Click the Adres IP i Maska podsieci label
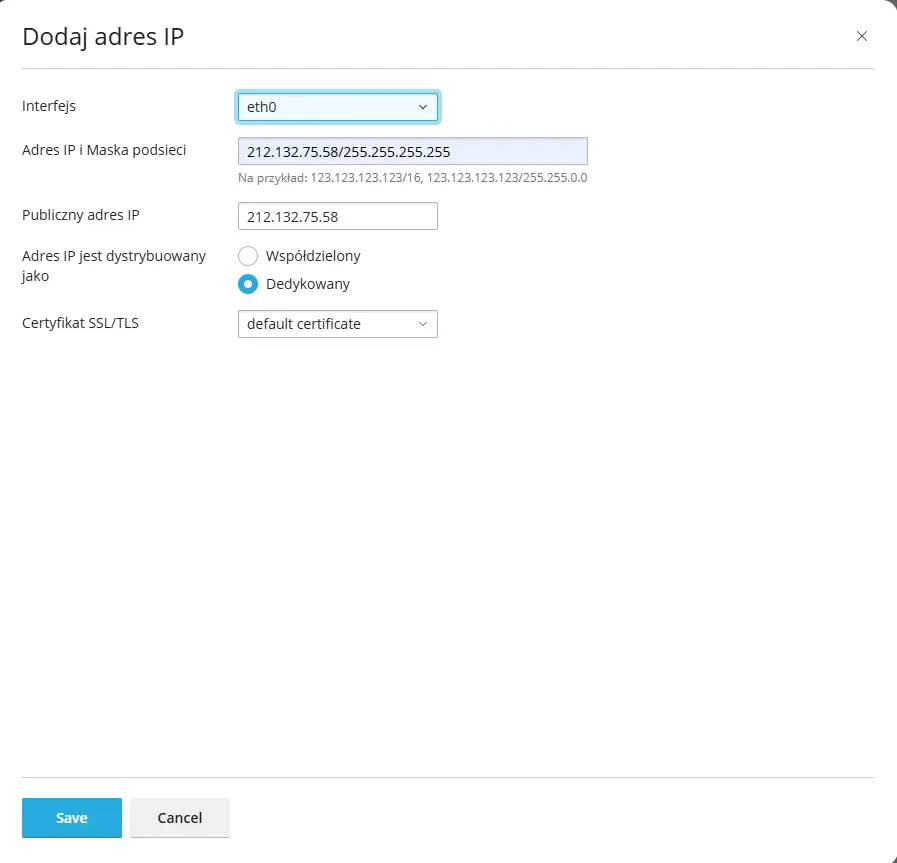 (104, 150)
